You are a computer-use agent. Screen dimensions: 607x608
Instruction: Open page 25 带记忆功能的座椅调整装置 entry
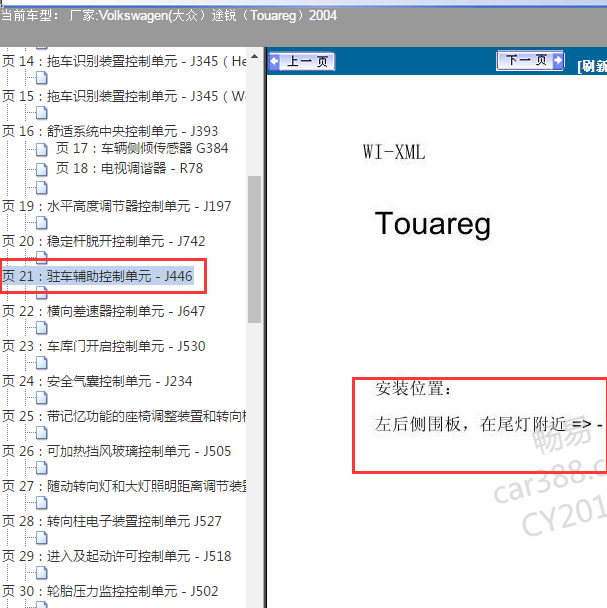pos(124,416)
